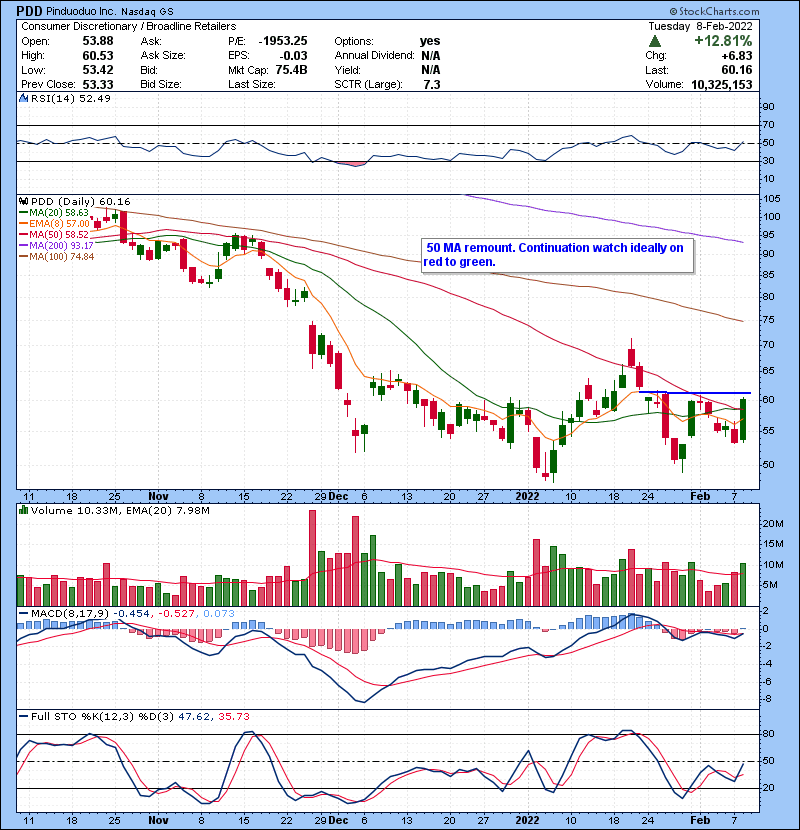Click the RSI(14) indicator line icon

[23, 98]
